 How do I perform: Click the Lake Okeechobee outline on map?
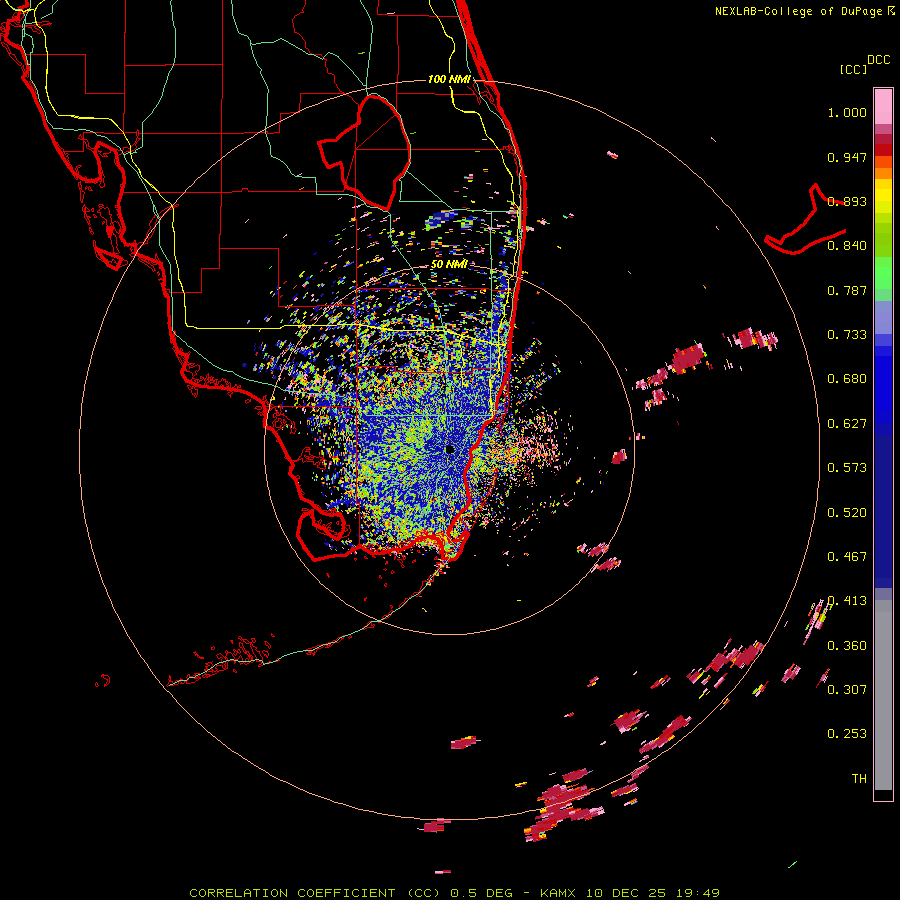click(364, 152)
